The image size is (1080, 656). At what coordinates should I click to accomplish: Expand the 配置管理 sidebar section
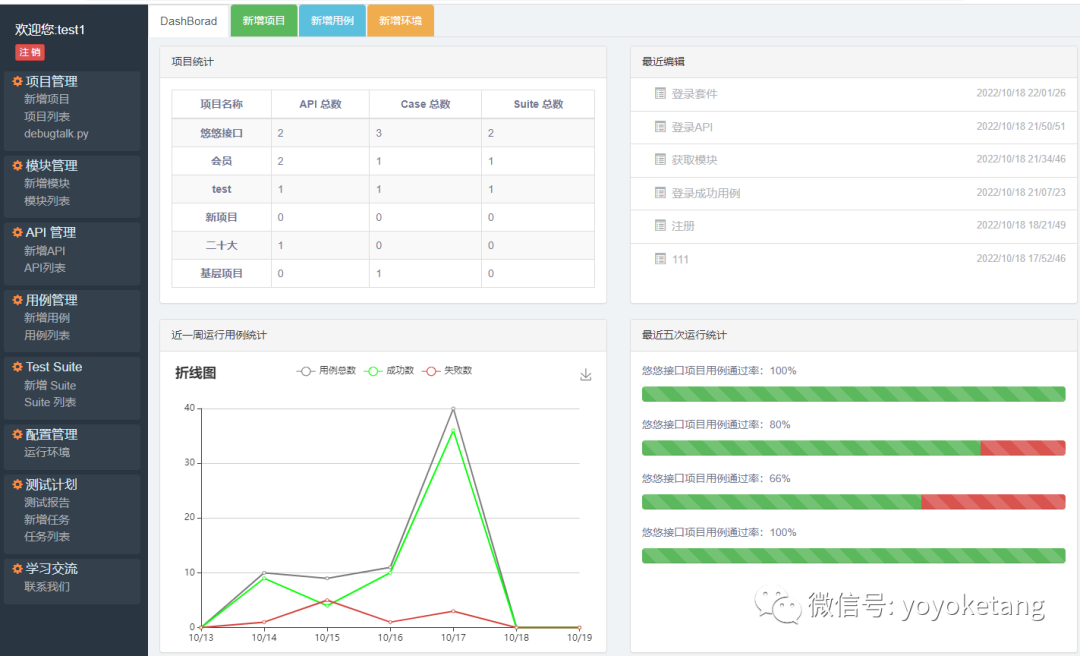(51, 434)
